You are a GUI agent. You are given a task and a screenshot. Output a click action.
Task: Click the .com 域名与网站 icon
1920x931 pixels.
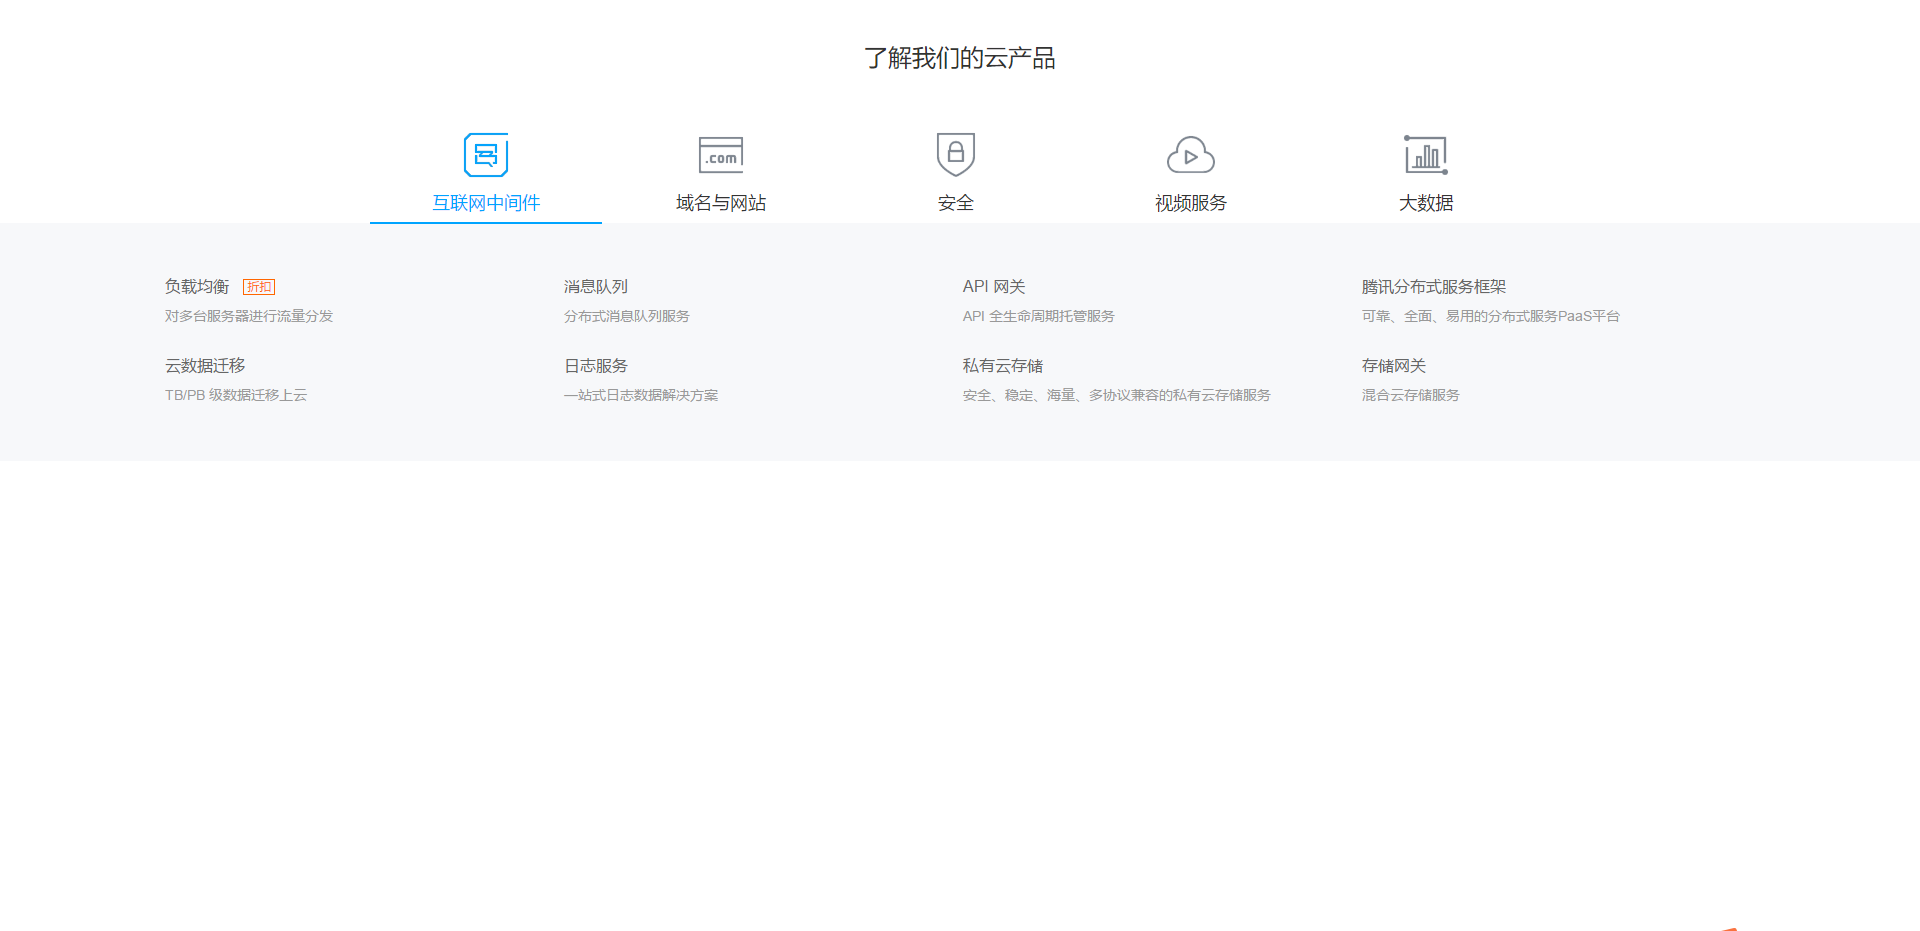[x=721, y=155]
